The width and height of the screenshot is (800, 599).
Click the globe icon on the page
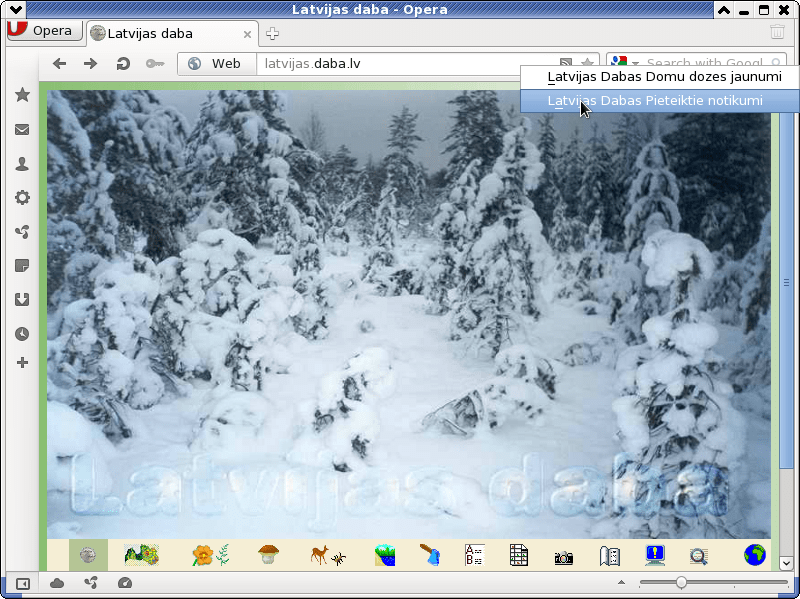[x=755, y=555]
